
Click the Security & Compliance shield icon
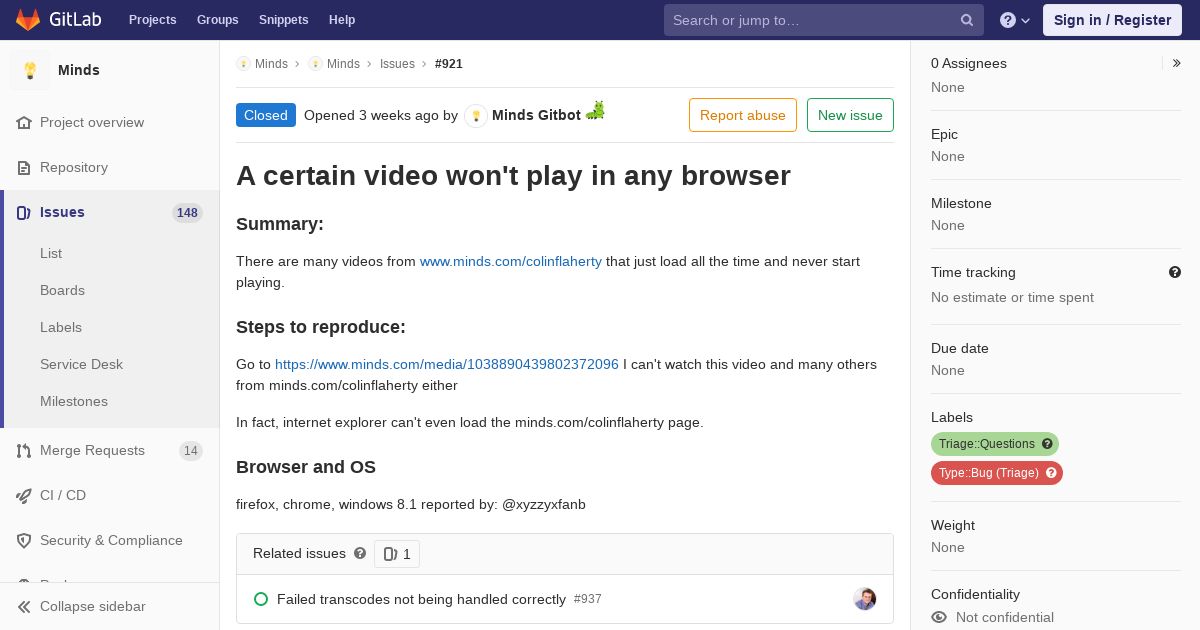24,541
